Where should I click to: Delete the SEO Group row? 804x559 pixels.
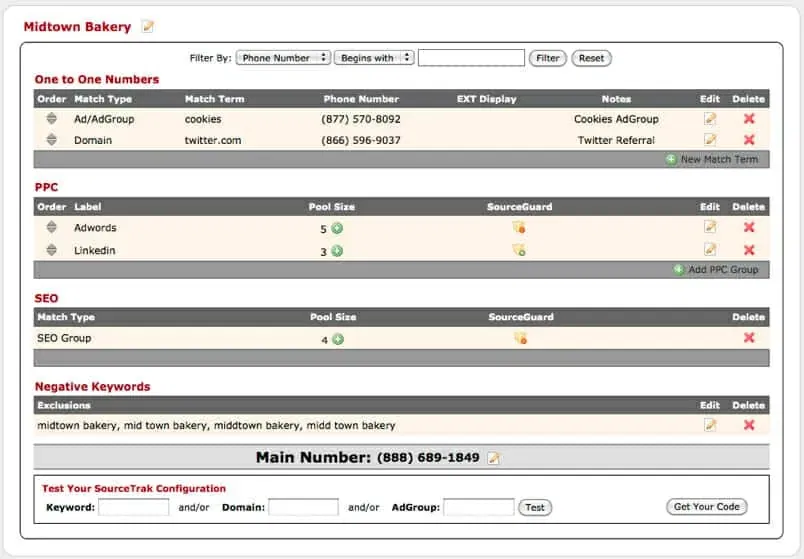point(749,338)
